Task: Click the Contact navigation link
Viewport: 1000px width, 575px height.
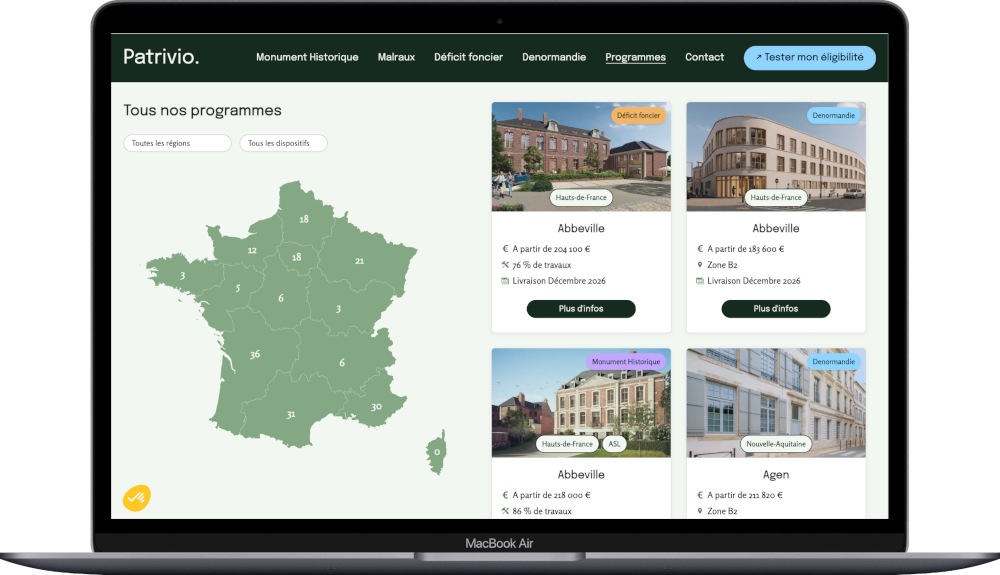Action: tap(704, 57)
